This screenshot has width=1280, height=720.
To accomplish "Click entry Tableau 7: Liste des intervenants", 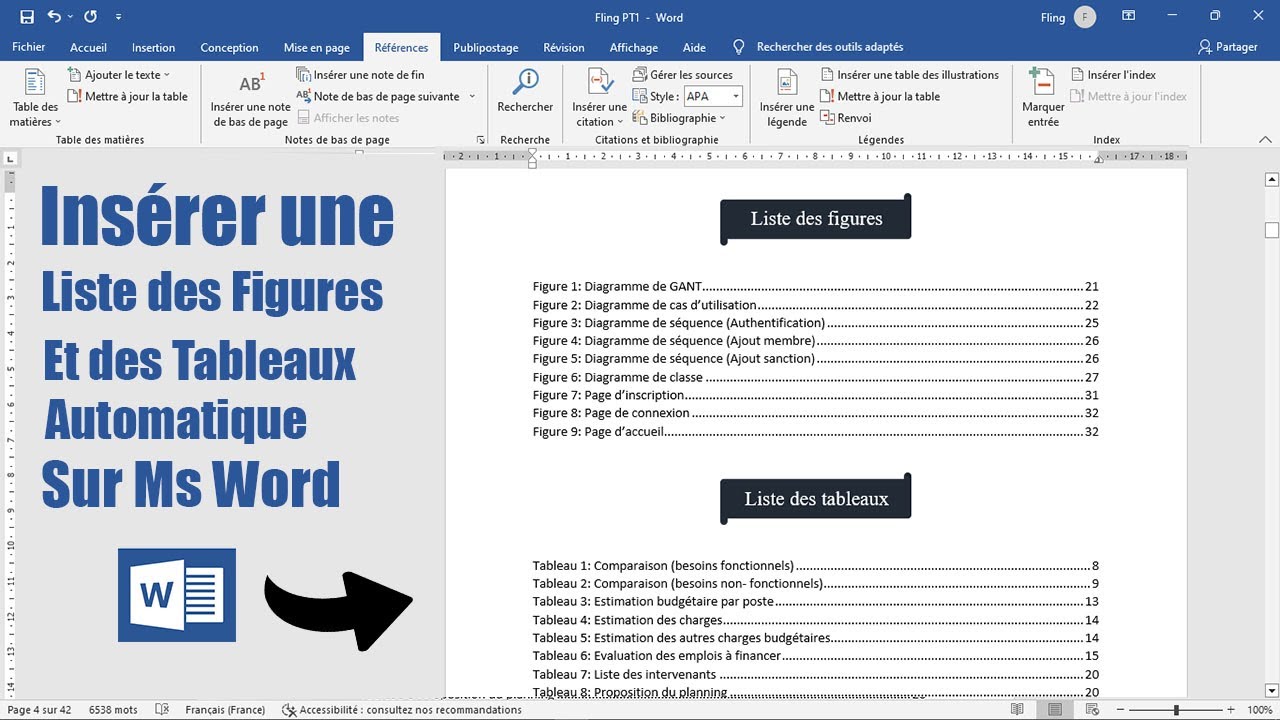I will click(816, 674).
